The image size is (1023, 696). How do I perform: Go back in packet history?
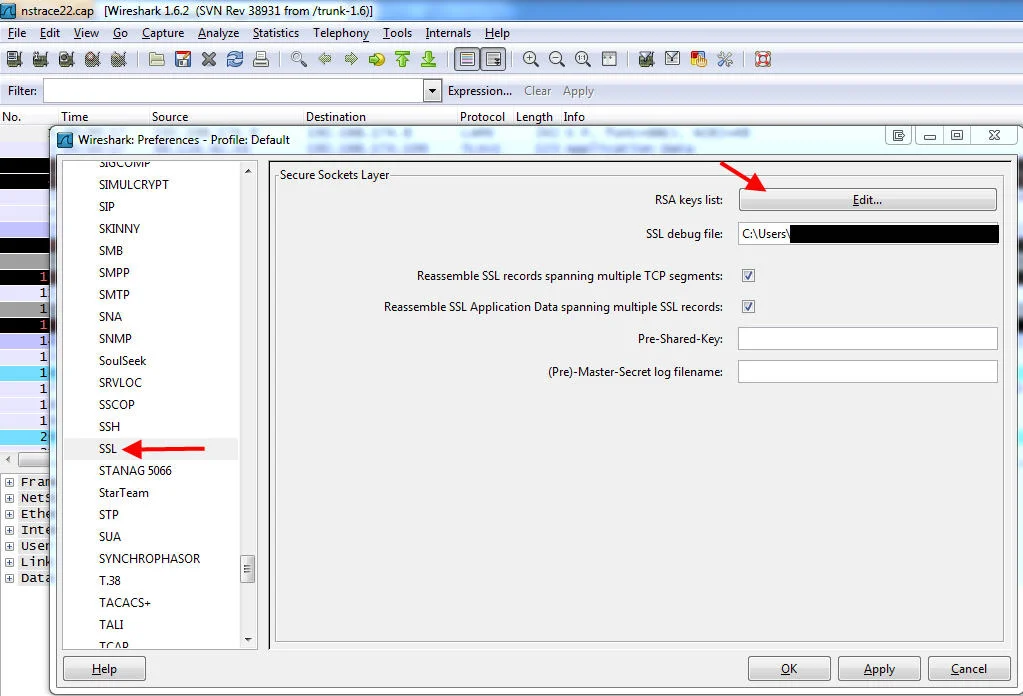coord(325,59)
